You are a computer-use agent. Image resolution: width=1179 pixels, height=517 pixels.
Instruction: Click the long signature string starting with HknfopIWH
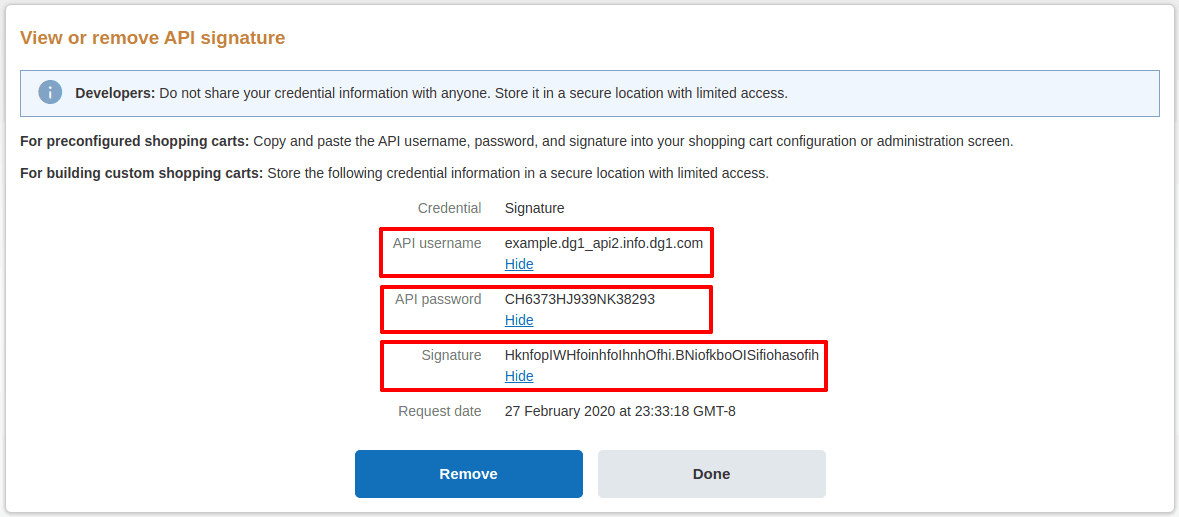[x=662, y=355]
